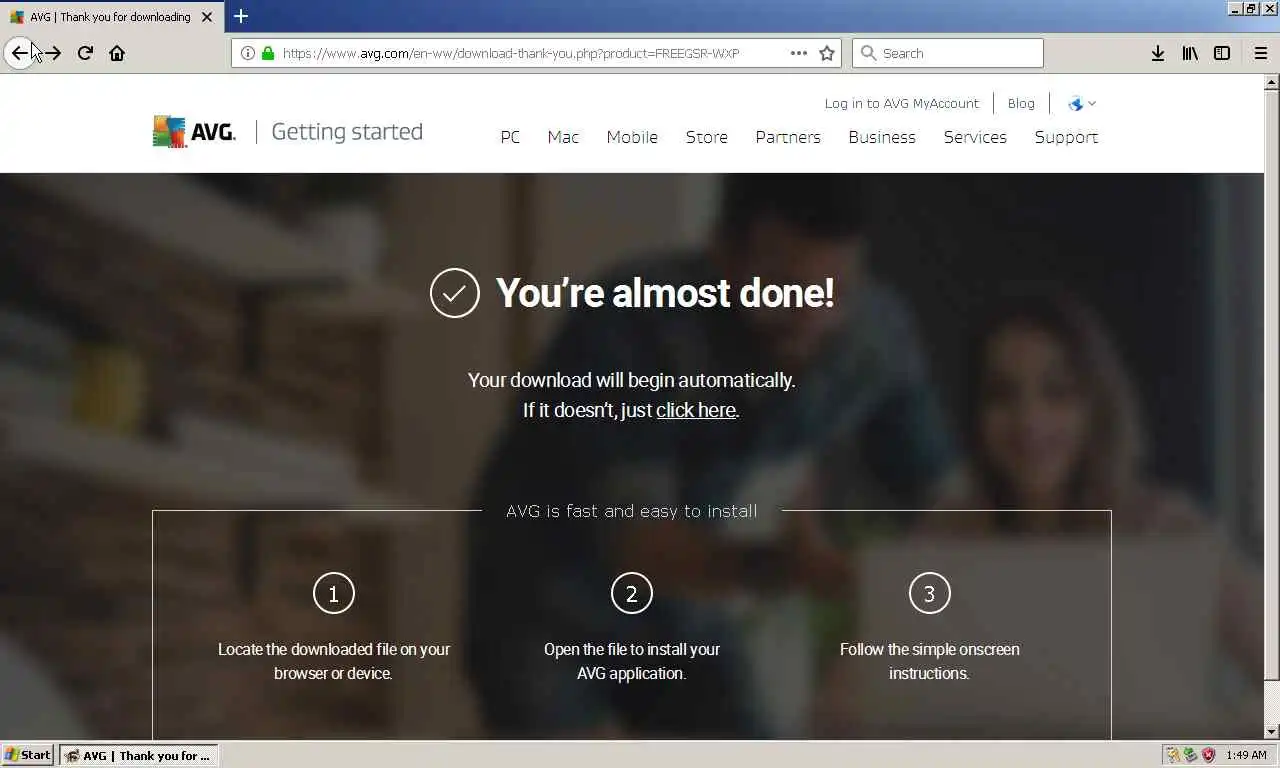The image size is (1280, 768).
Task: Click 'Locate the downloaded file' instruction text
Action: click(x=334, y=661)
